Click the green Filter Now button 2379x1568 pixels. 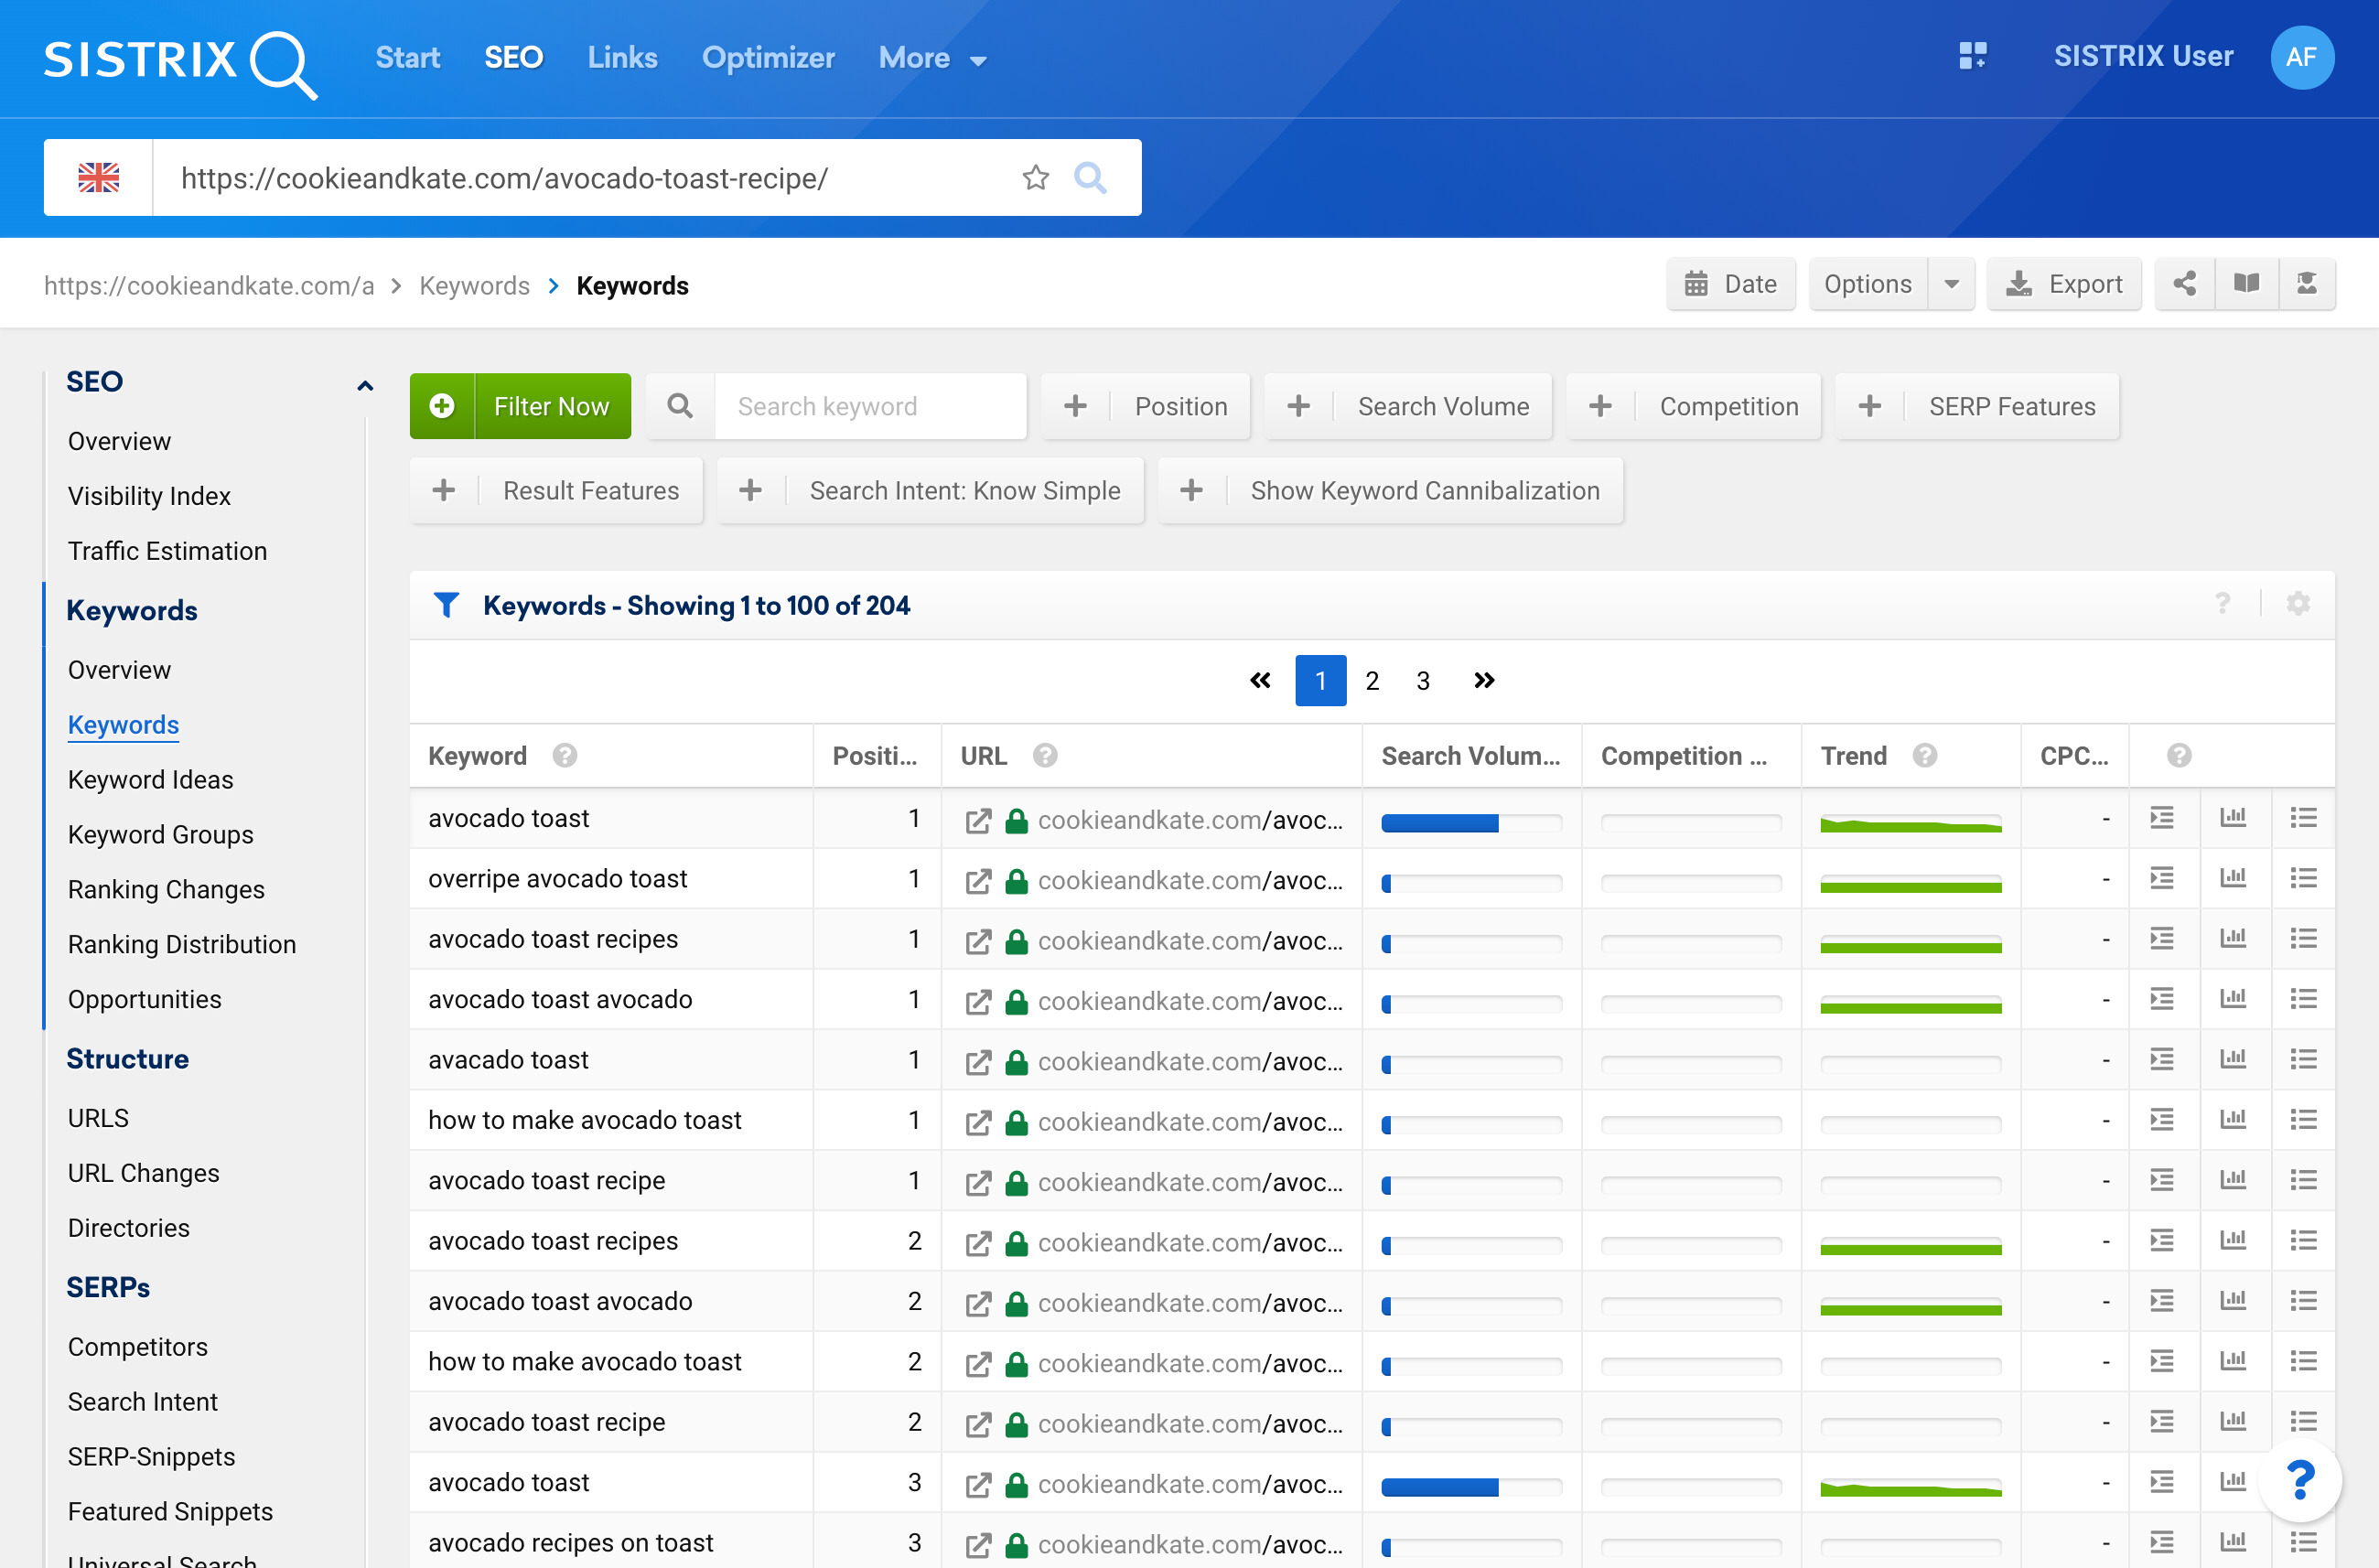coord(520,406)
